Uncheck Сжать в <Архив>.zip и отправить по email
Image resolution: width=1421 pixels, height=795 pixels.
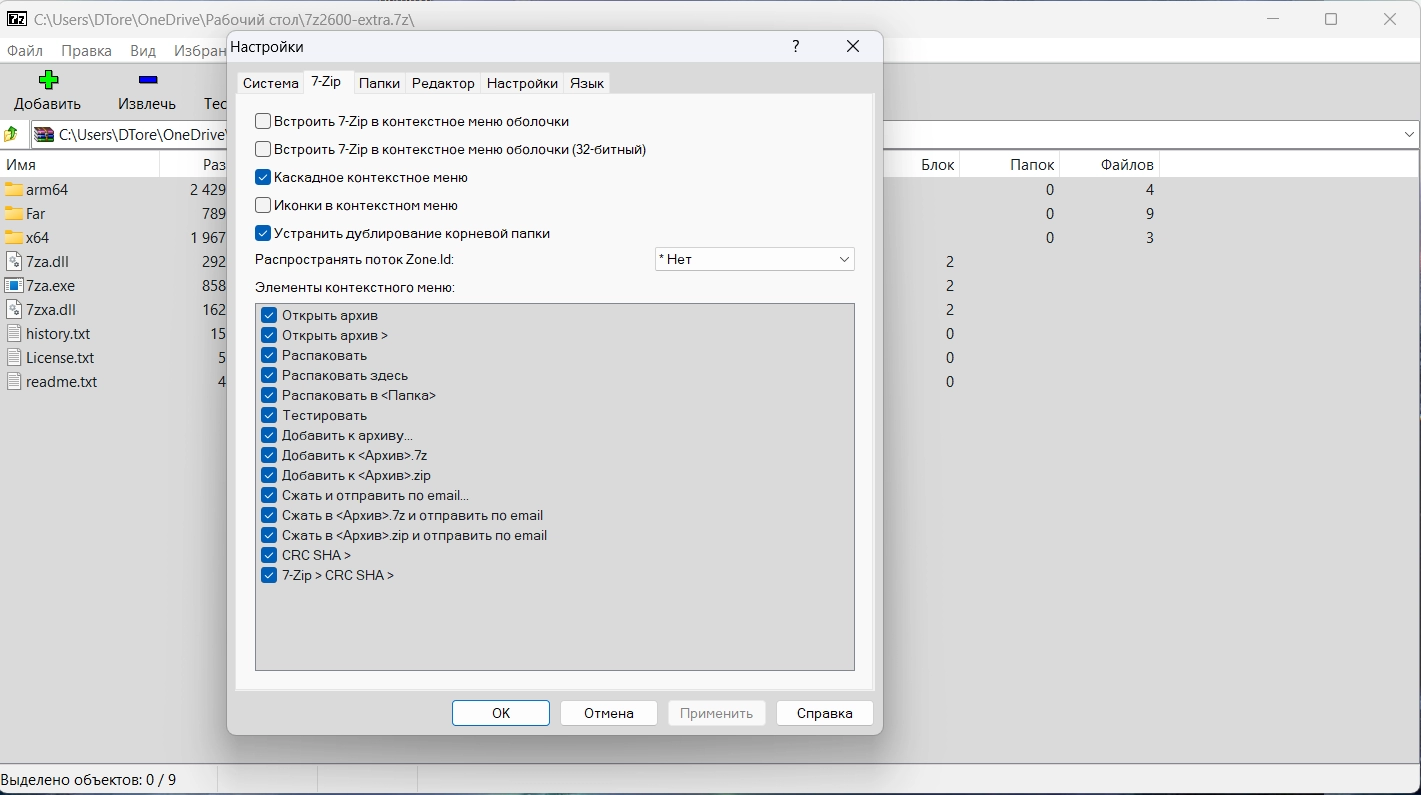coord(269,535)
